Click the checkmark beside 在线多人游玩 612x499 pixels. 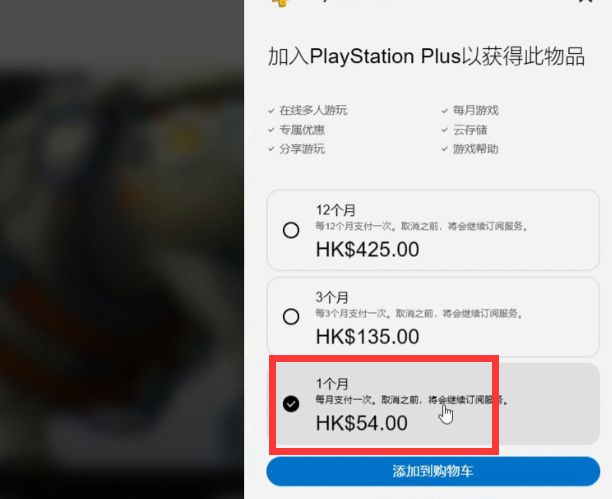271,111
